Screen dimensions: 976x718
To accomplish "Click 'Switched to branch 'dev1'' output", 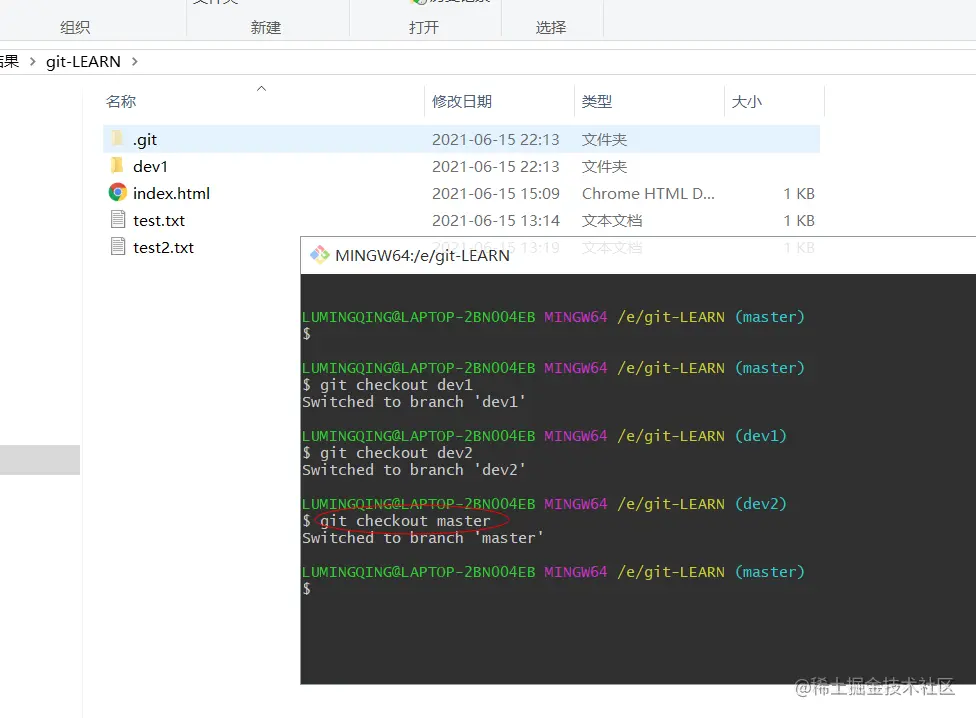I will point(414,402).
